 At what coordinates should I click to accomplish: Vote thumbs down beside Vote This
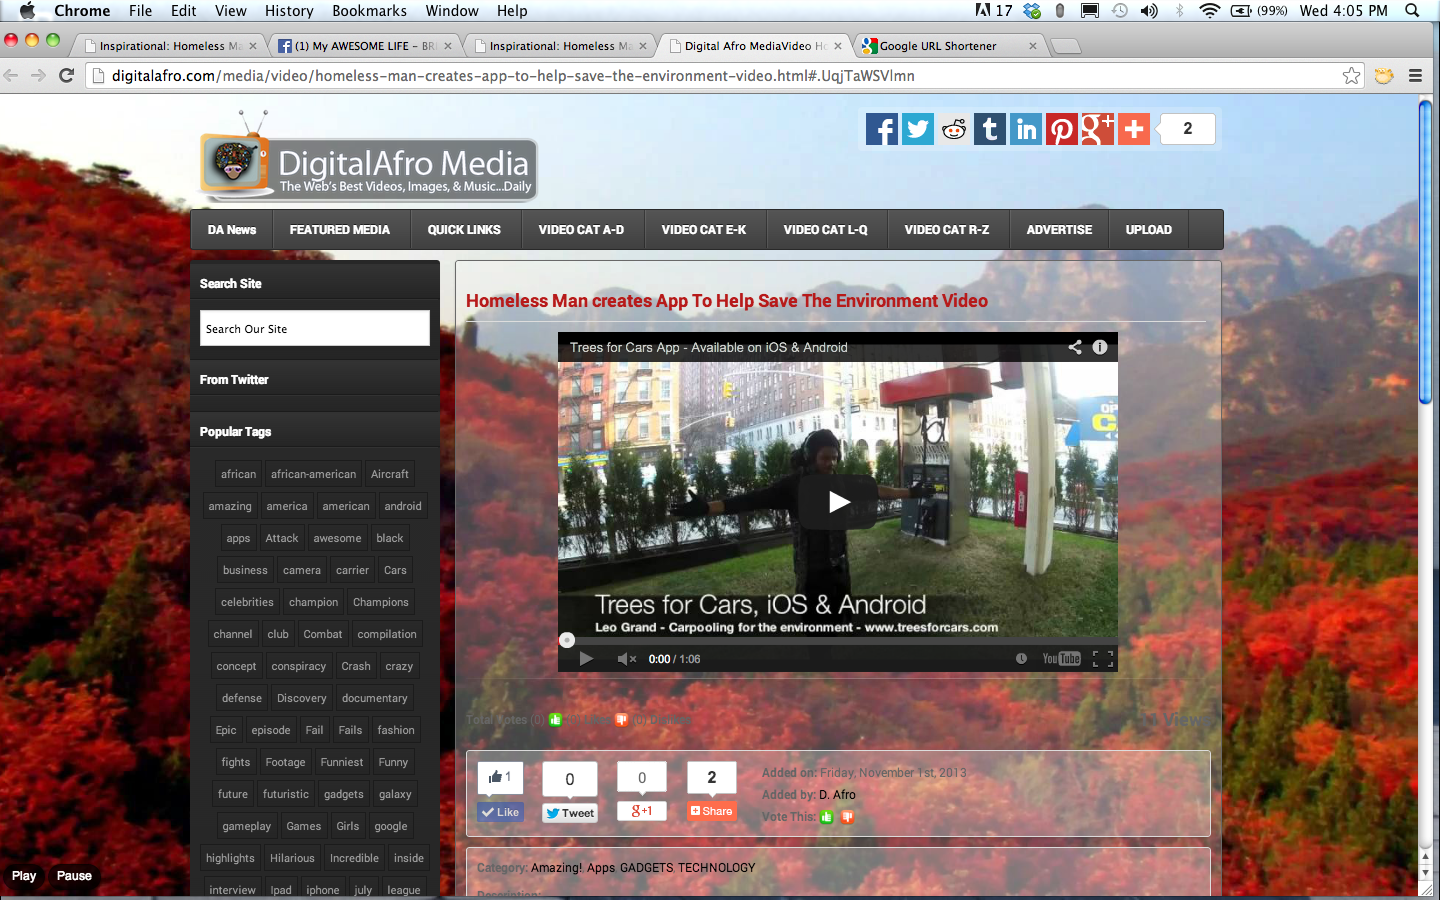[x=848, y=817]
